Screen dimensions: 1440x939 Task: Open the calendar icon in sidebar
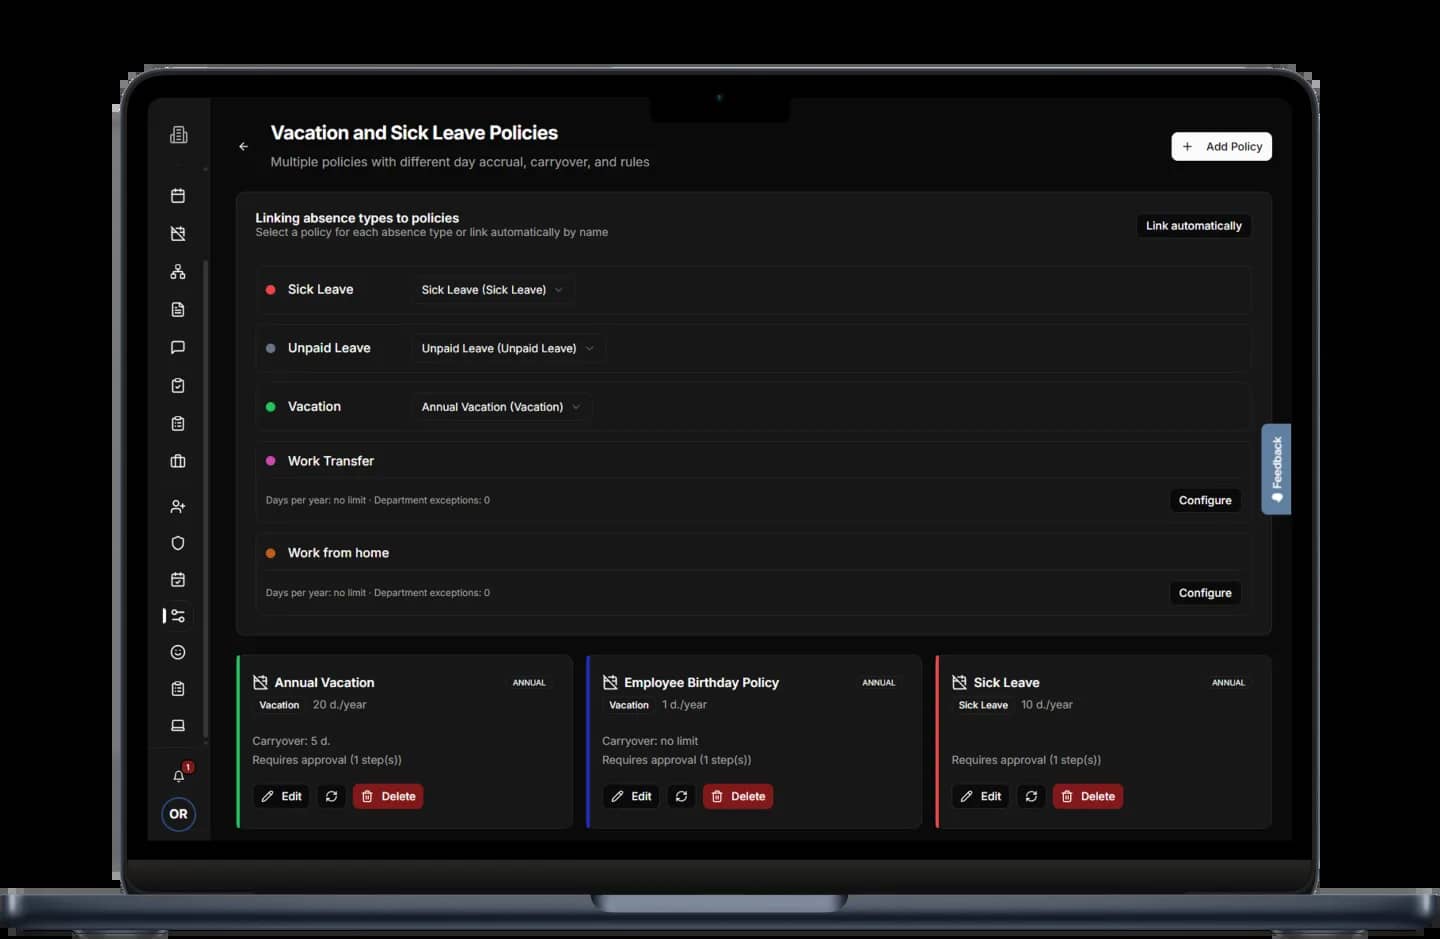[178, 196]
